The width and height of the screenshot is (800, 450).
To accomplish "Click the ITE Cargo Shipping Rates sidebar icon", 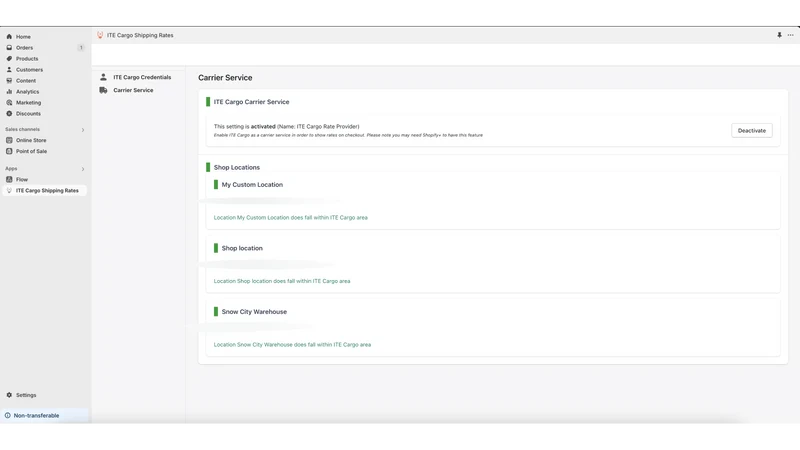I will click(x=9, y=190).
